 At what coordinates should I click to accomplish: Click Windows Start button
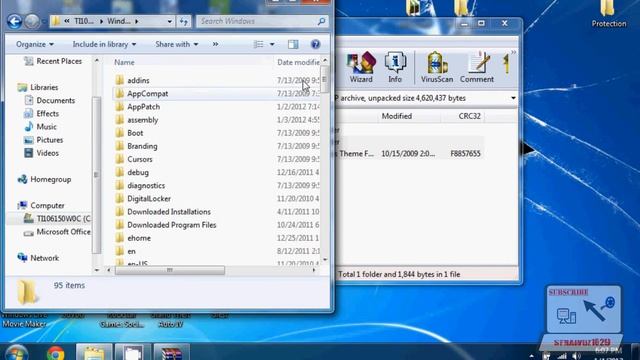(x=16, y=353)
